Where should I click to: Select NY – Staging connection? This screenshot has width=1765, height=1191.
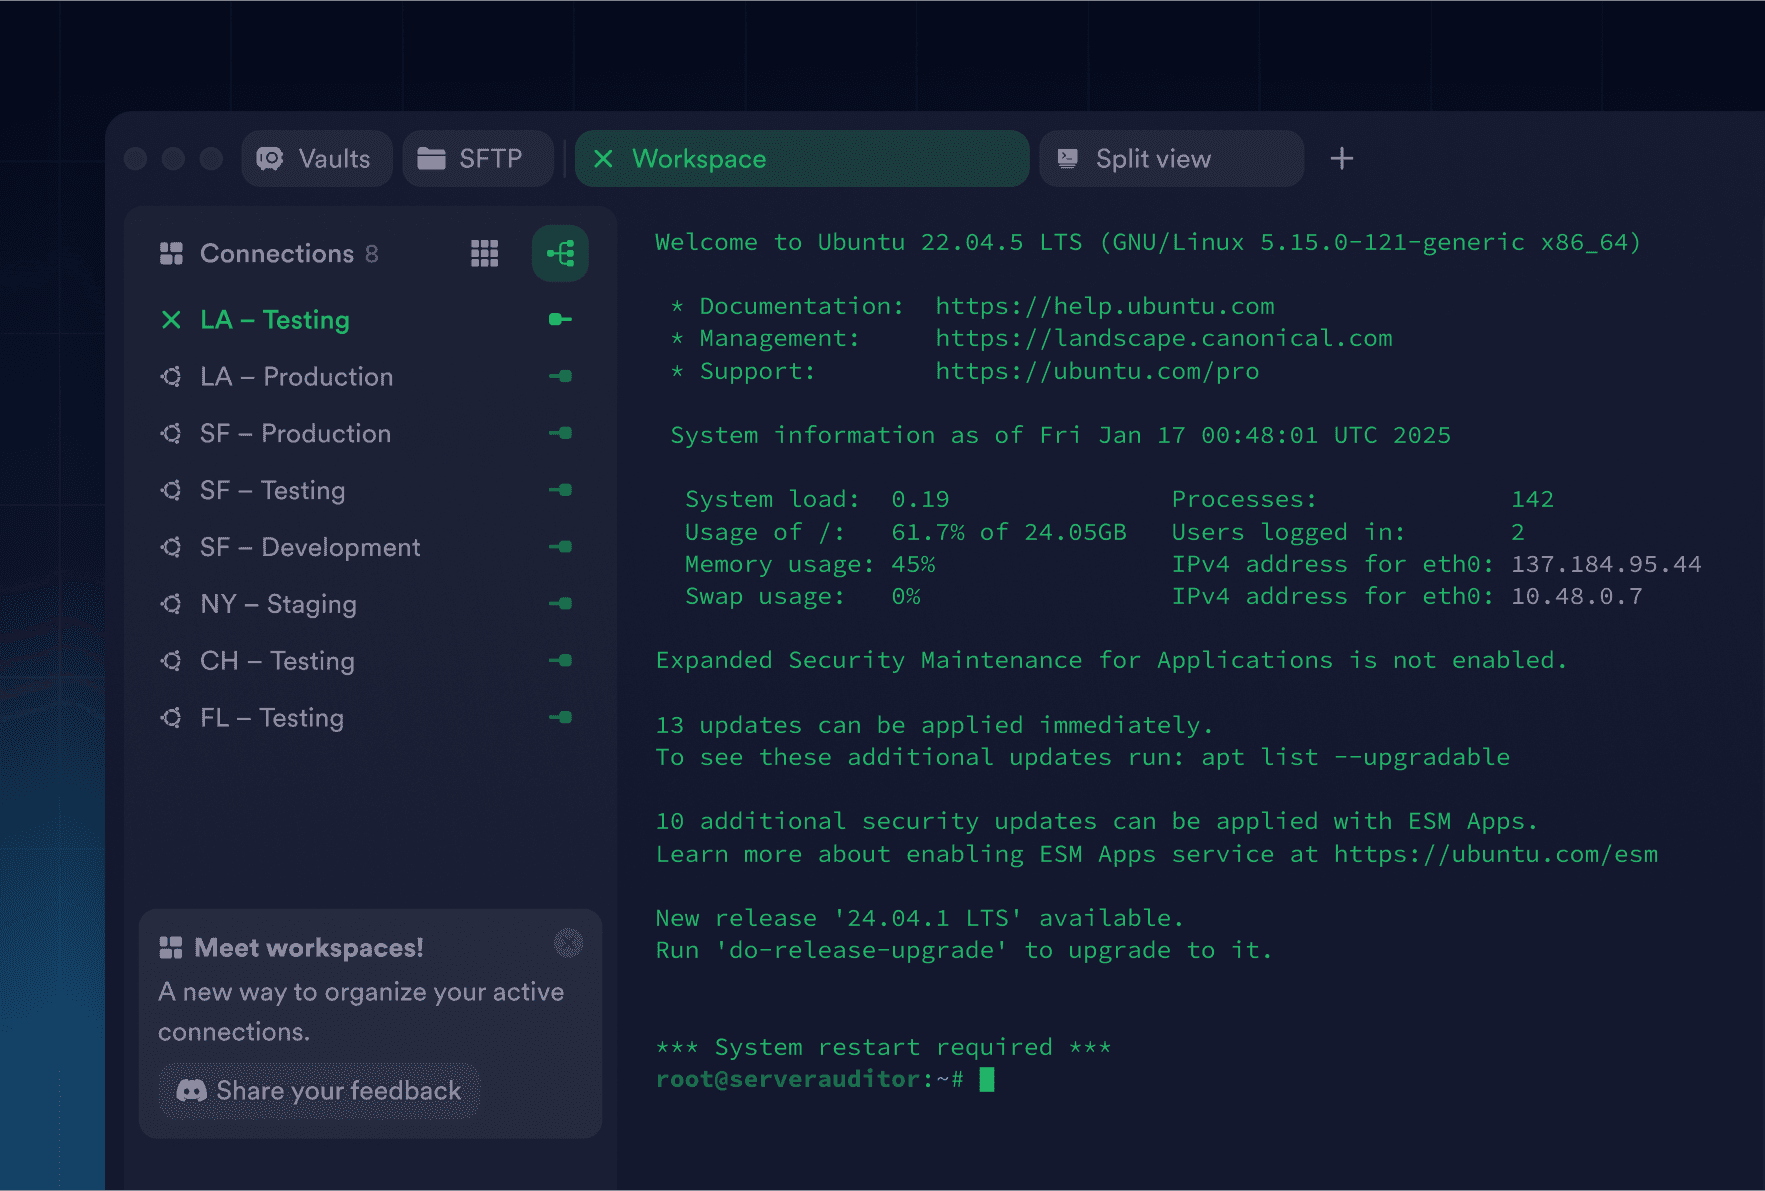278,605
